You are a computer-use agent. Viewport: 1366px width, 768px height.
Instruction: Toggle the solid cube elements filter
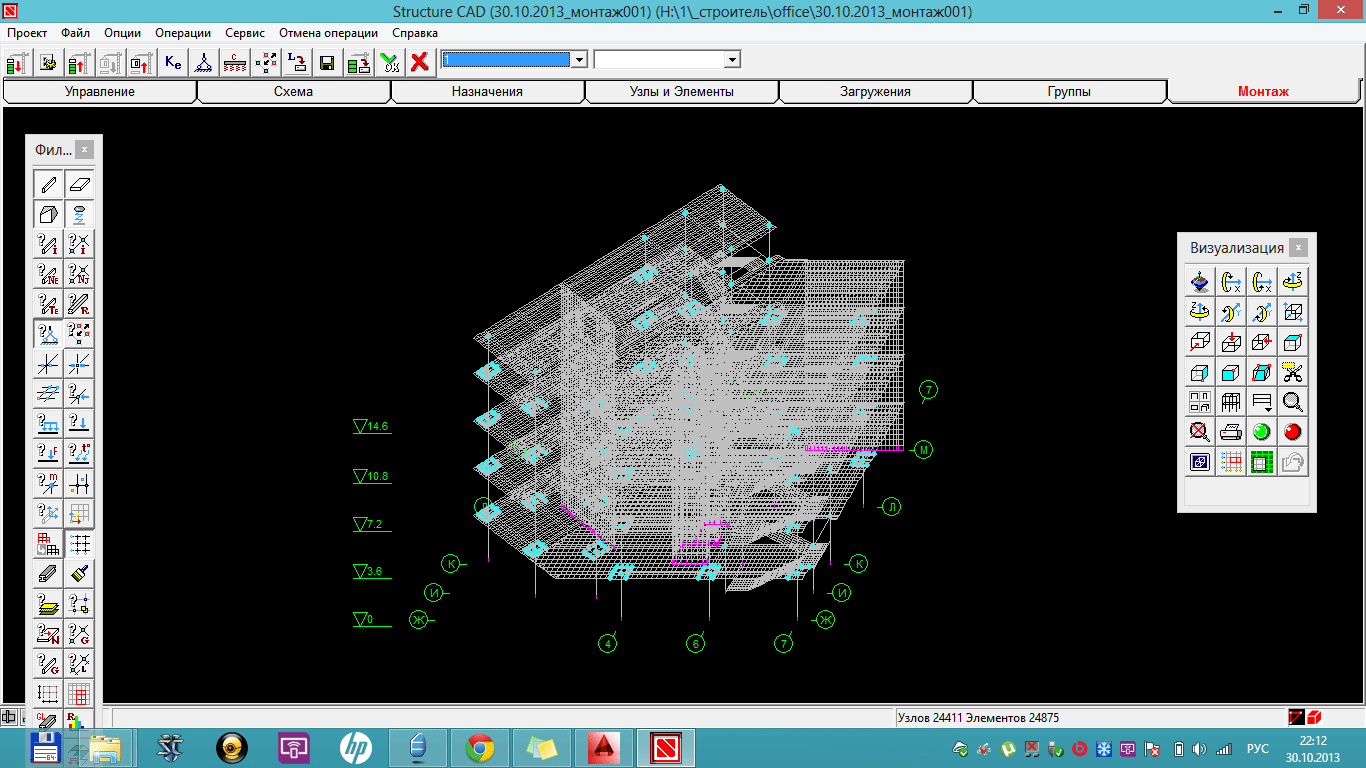coord(48,214)
